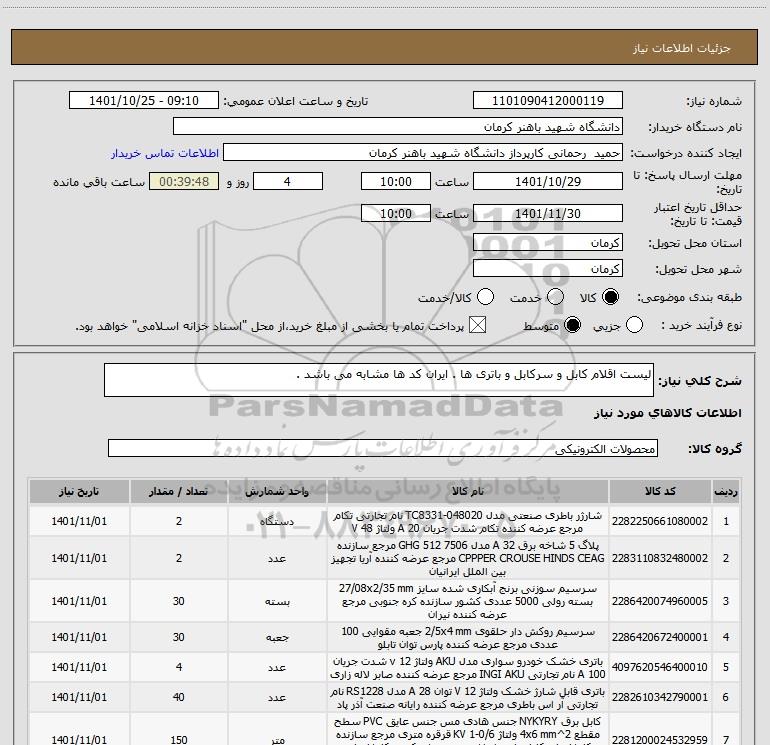Click unit دستگاه in row 1
The height and width of the screenshot is (745, 770).
point(277,522)
